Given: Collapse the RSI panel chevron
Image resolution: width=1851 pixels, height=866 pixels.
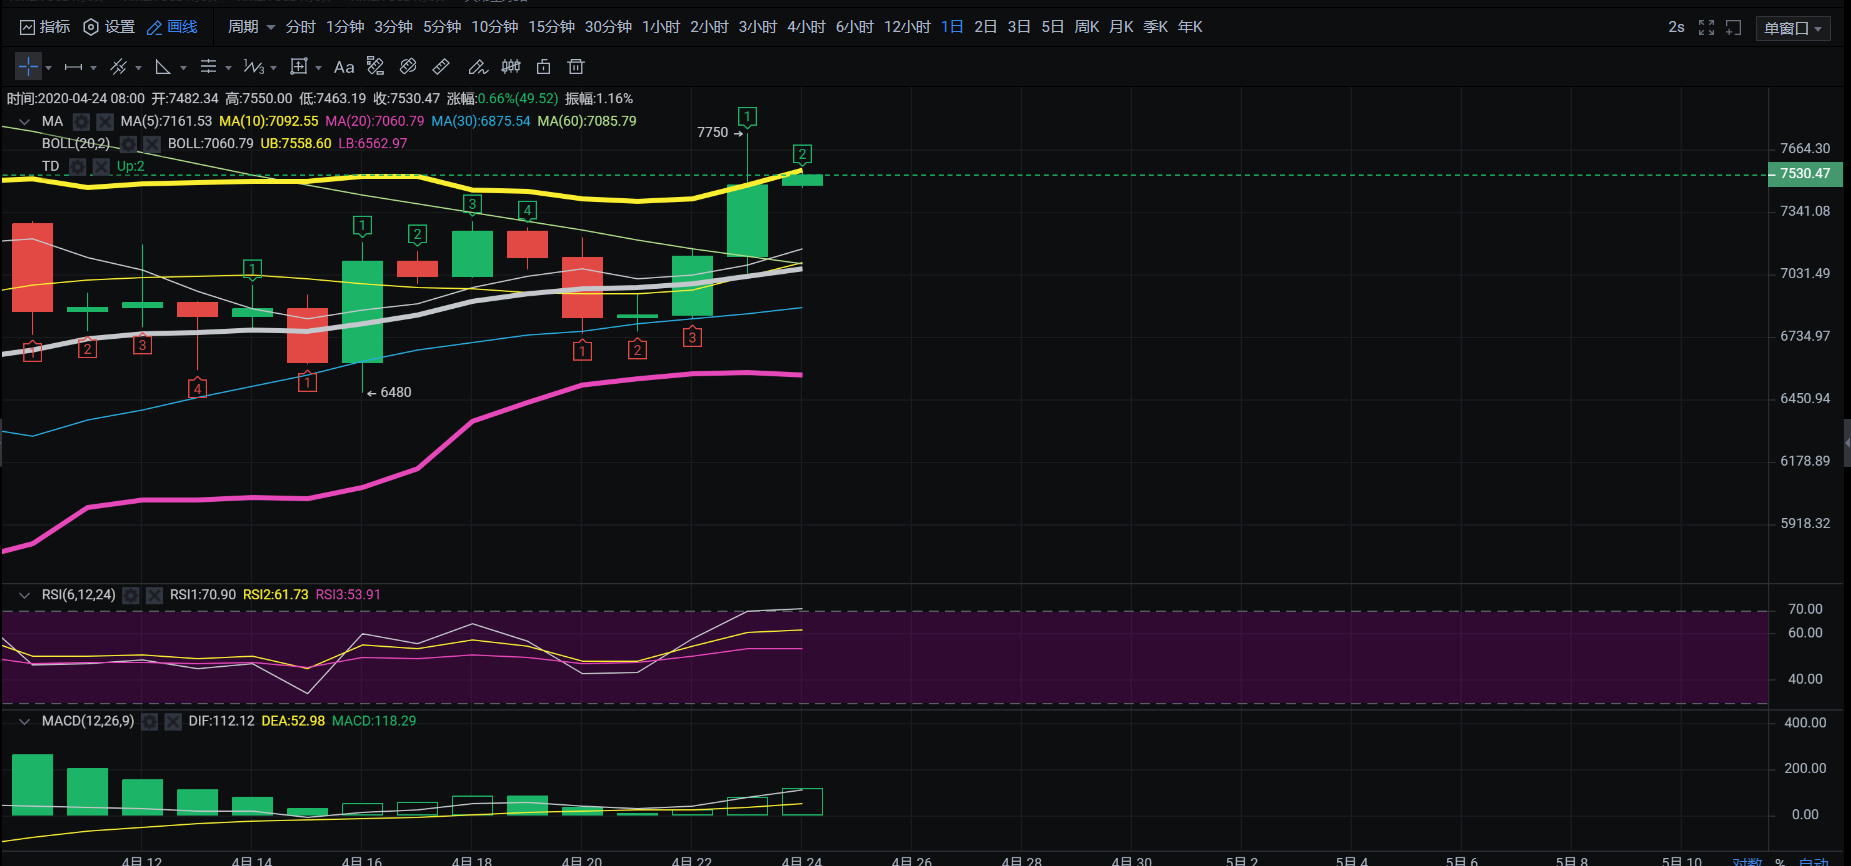Looking at the screenshot, I should 24,595.
